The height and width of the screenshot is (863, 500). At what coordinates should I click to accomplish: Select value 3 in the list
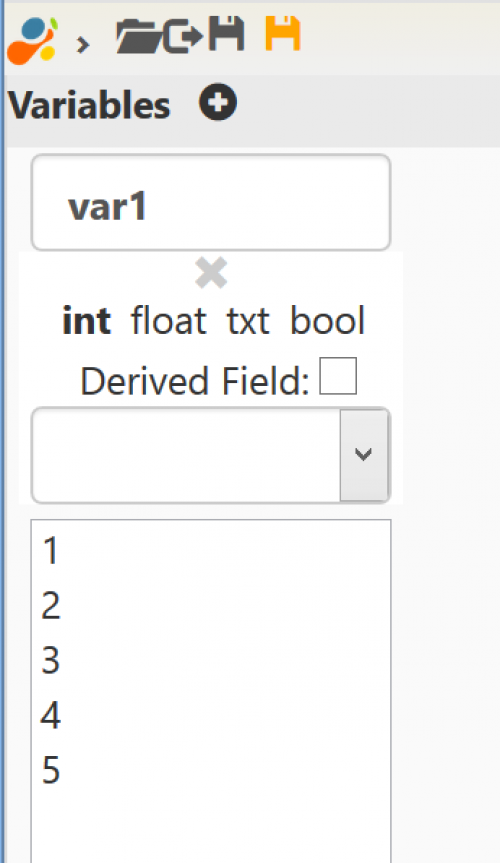click(x=211, y=660)
